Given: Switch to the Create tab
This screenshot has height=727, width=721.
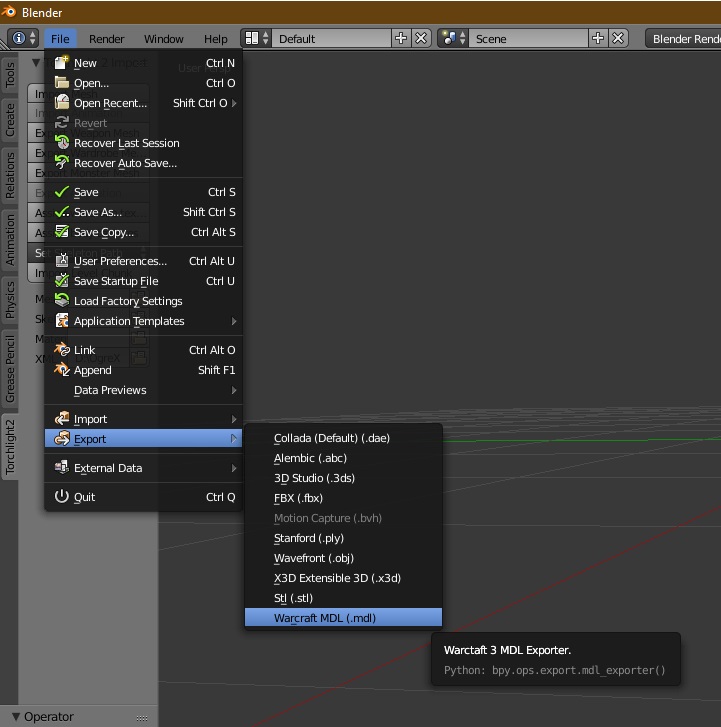Looking at the screenshot, I should [x=10, y=120].
